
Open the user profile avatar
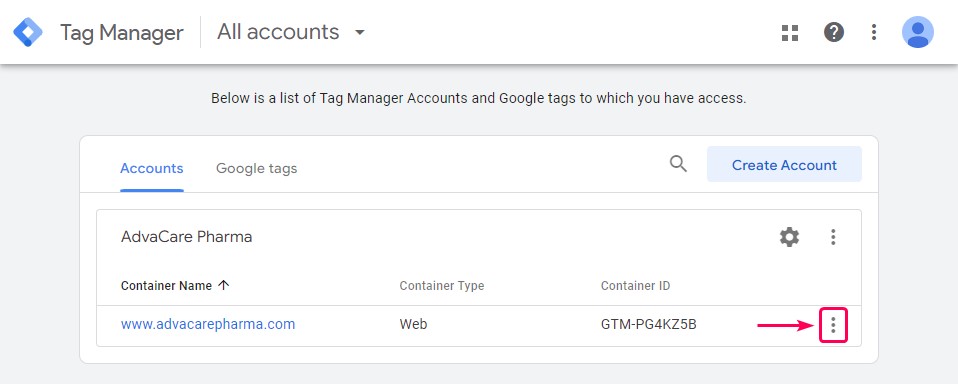tap(918, 32)
